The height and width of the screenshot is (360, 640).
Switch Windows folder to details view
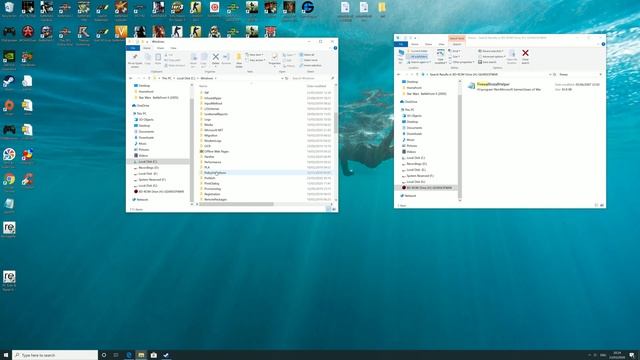pos(328,209)
